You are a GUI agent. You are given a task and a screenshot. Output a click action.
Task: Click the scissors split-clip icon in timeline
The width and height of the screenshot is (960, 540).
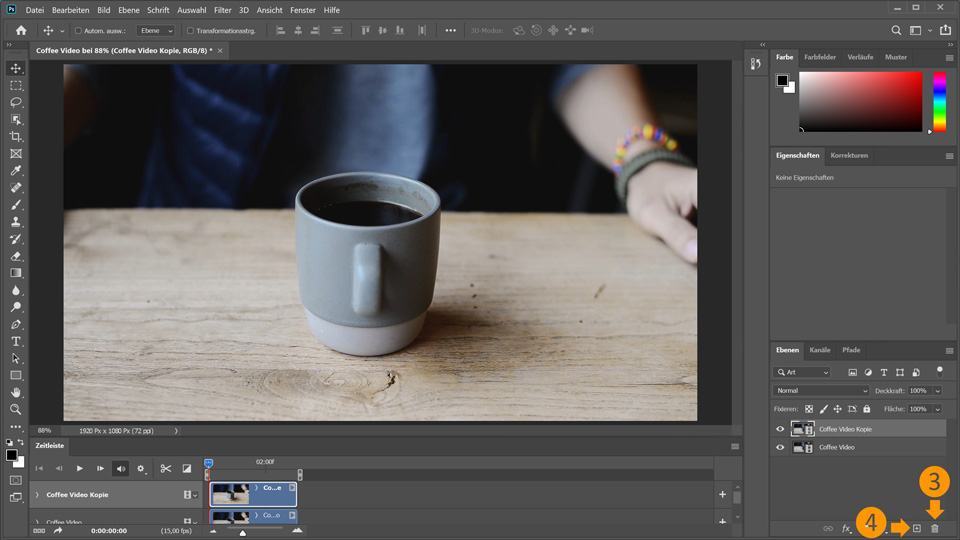[166, 468]
